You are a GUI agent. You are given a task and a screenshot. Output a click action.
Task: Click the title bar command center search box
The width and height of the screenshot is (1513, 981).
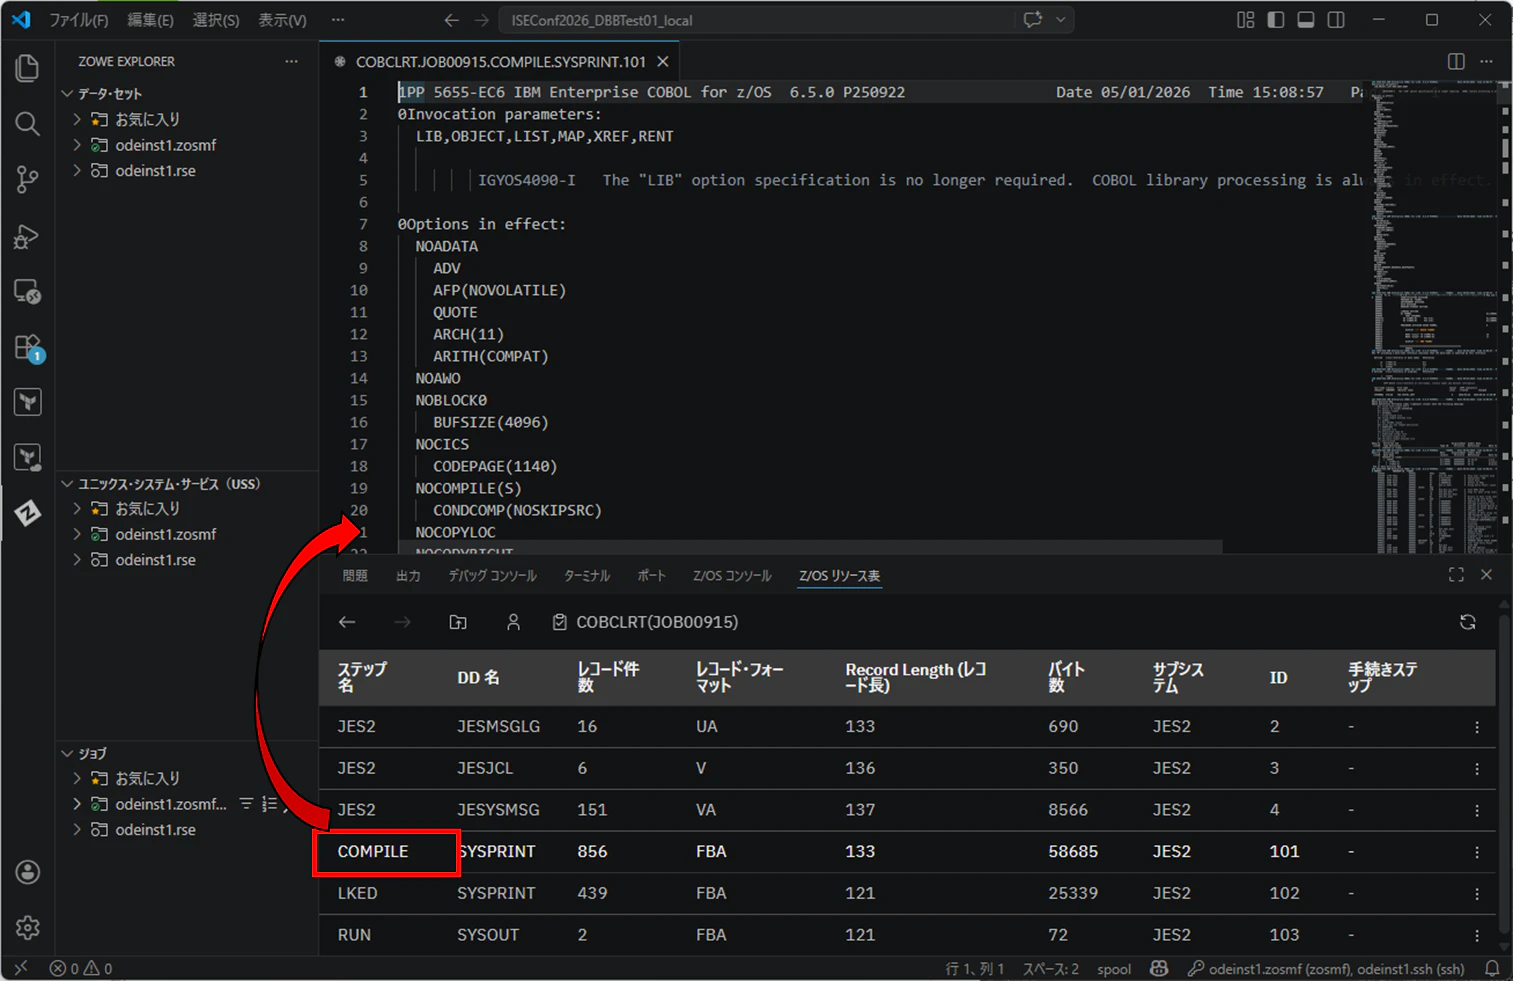[756, 20]
